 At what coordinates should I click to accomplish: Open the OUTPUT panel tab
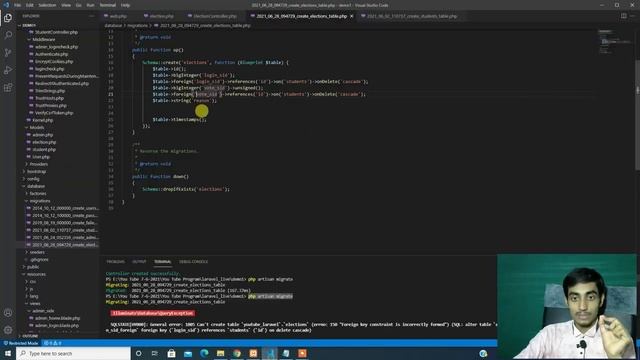[139, 262]
